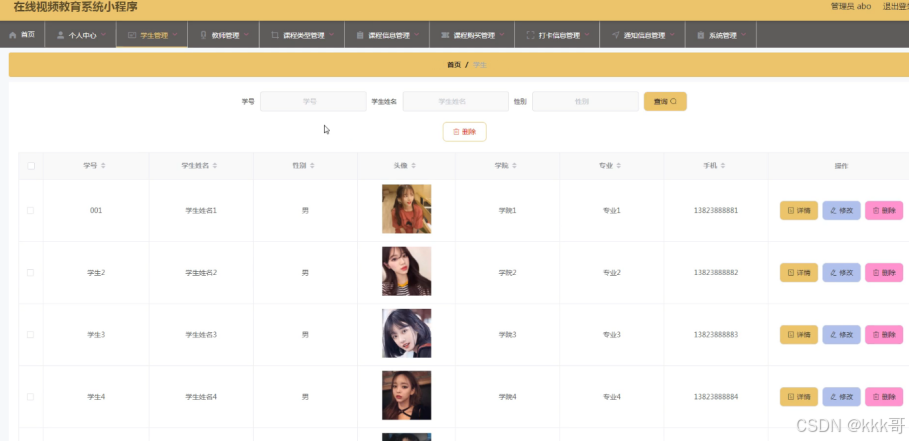Click the 学生姓名1 cell

click(x=201, y=210)
